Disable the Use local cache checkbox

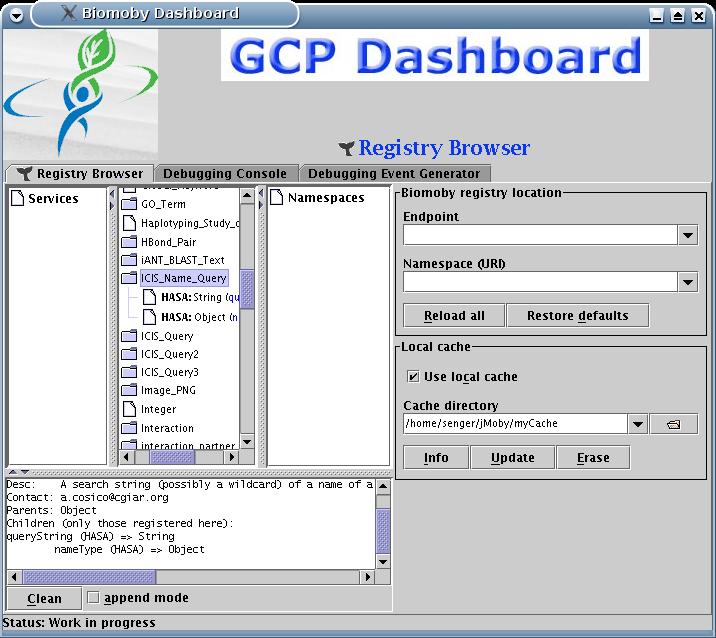point(413,377)
